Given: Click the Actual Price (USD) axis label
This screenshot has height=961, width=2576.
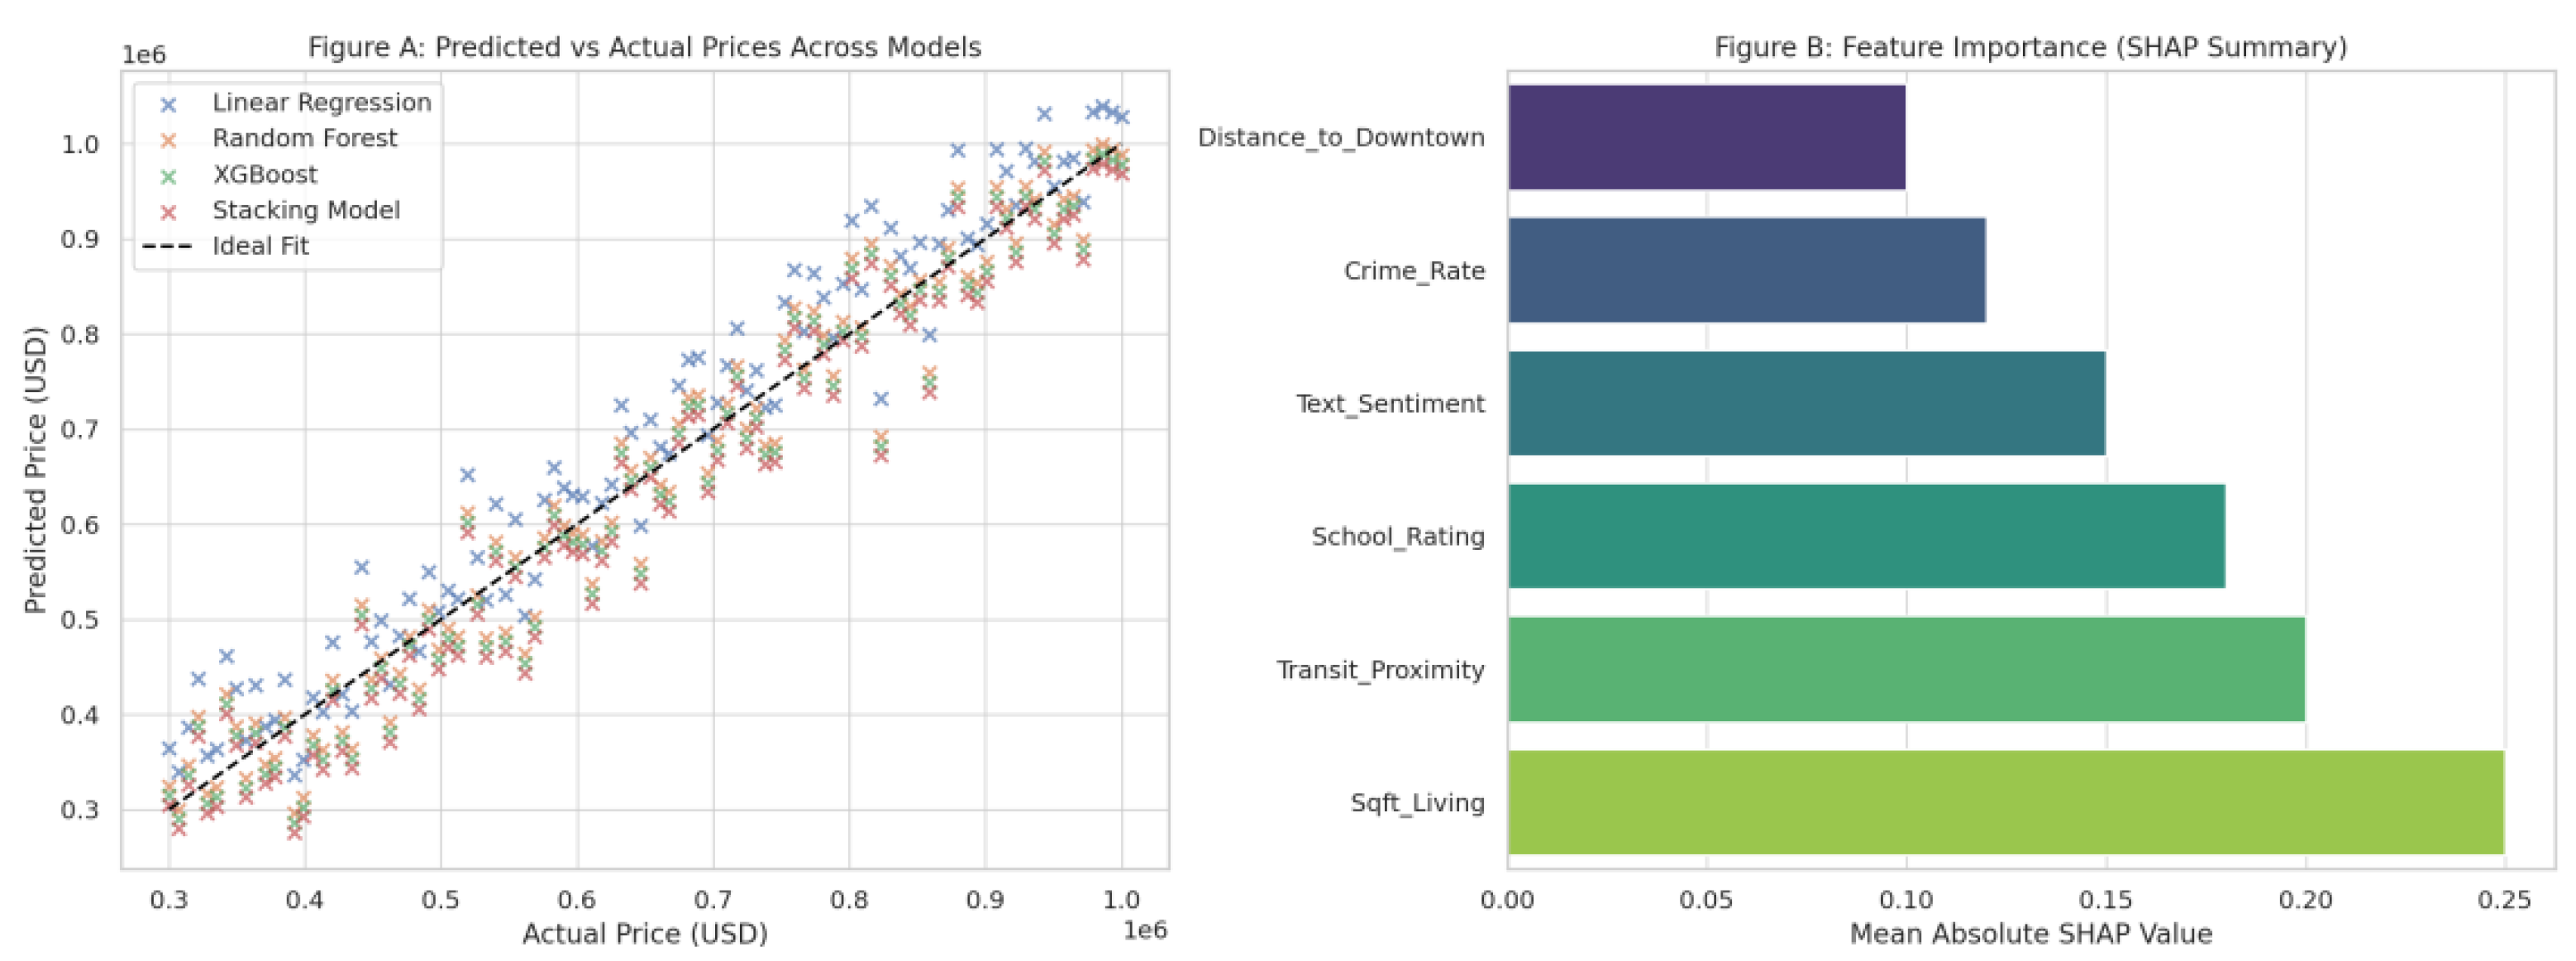Looking at the screenshot, I should point(644,934).
